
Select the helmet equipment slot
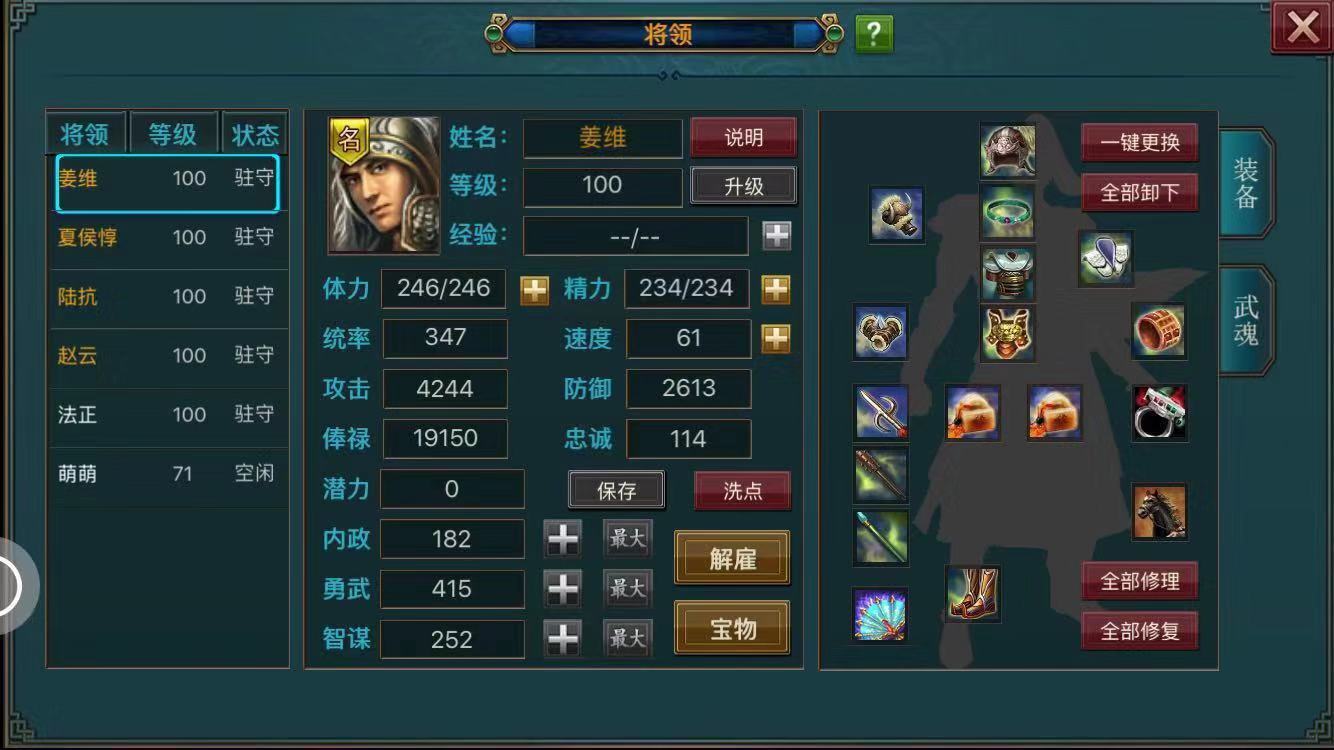1007,151
